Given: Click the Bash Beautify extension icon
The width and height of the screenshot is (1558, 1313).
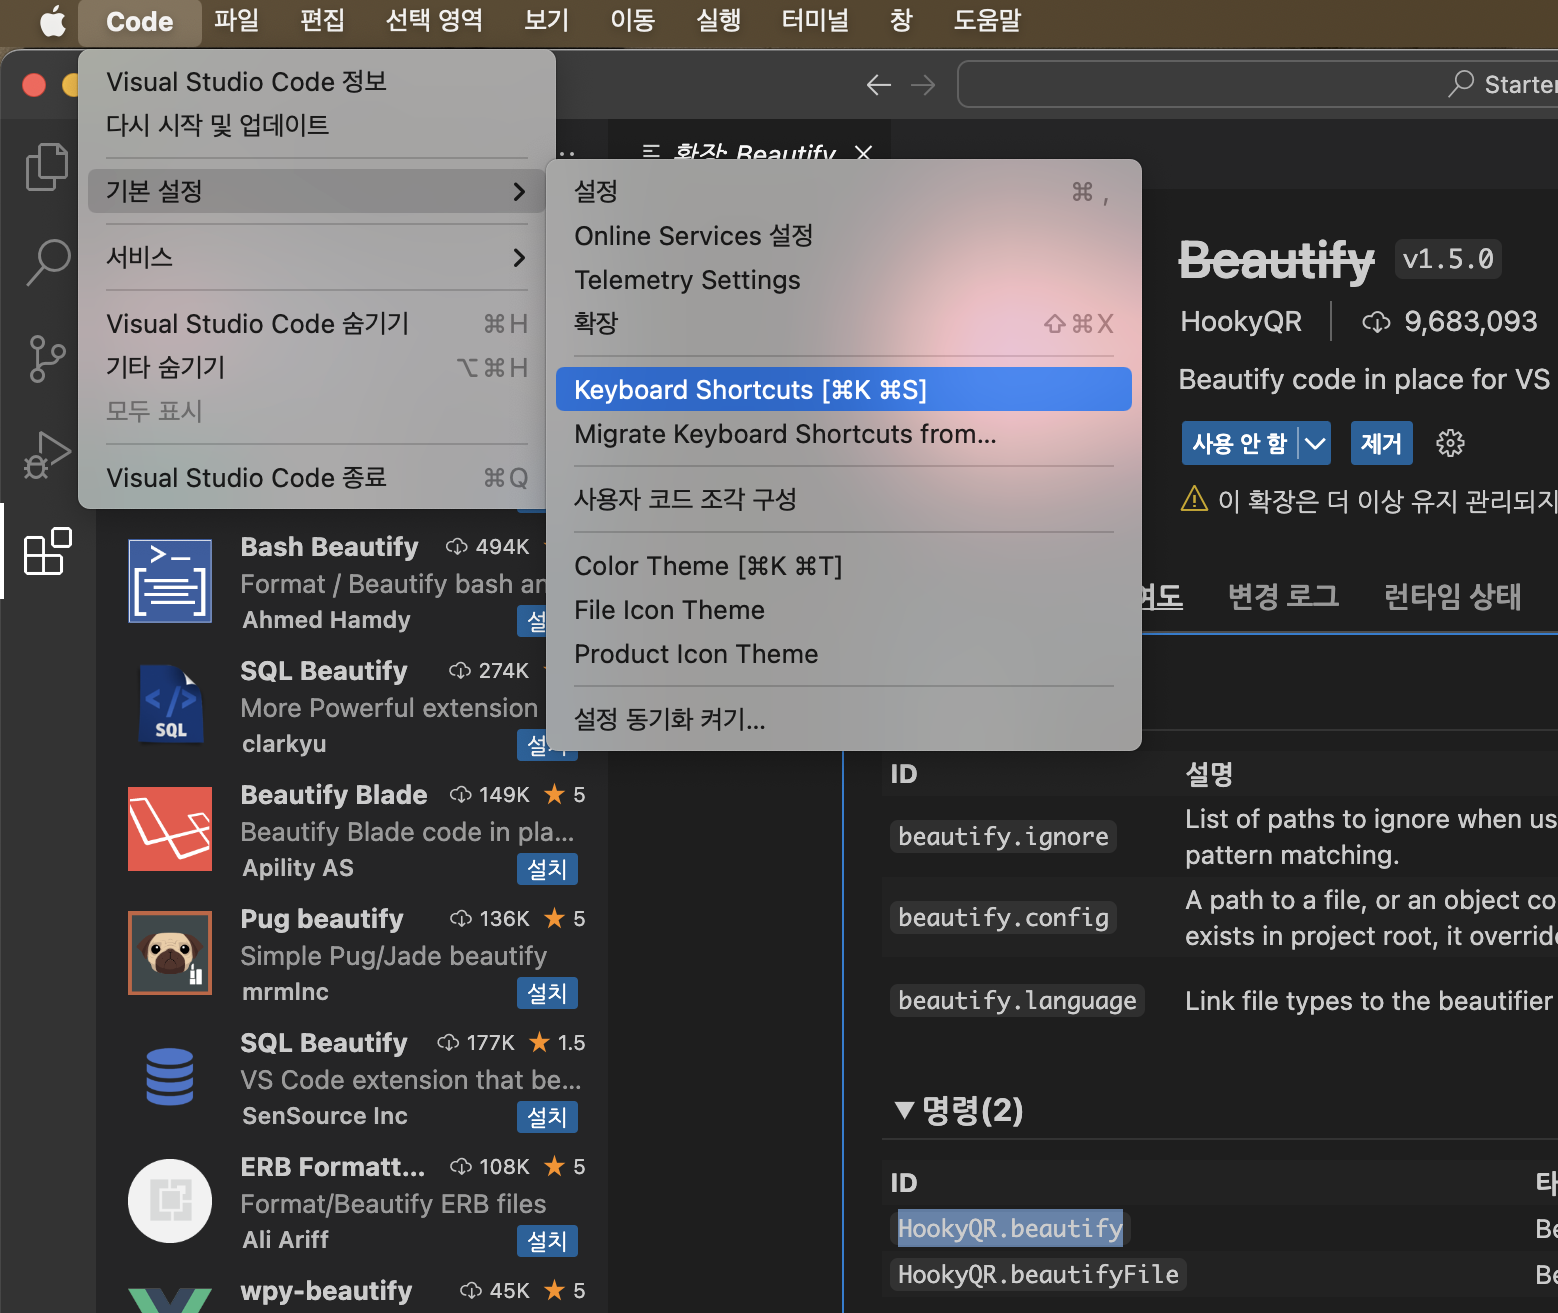Looking at the screenshot, I should pos(170,581).
